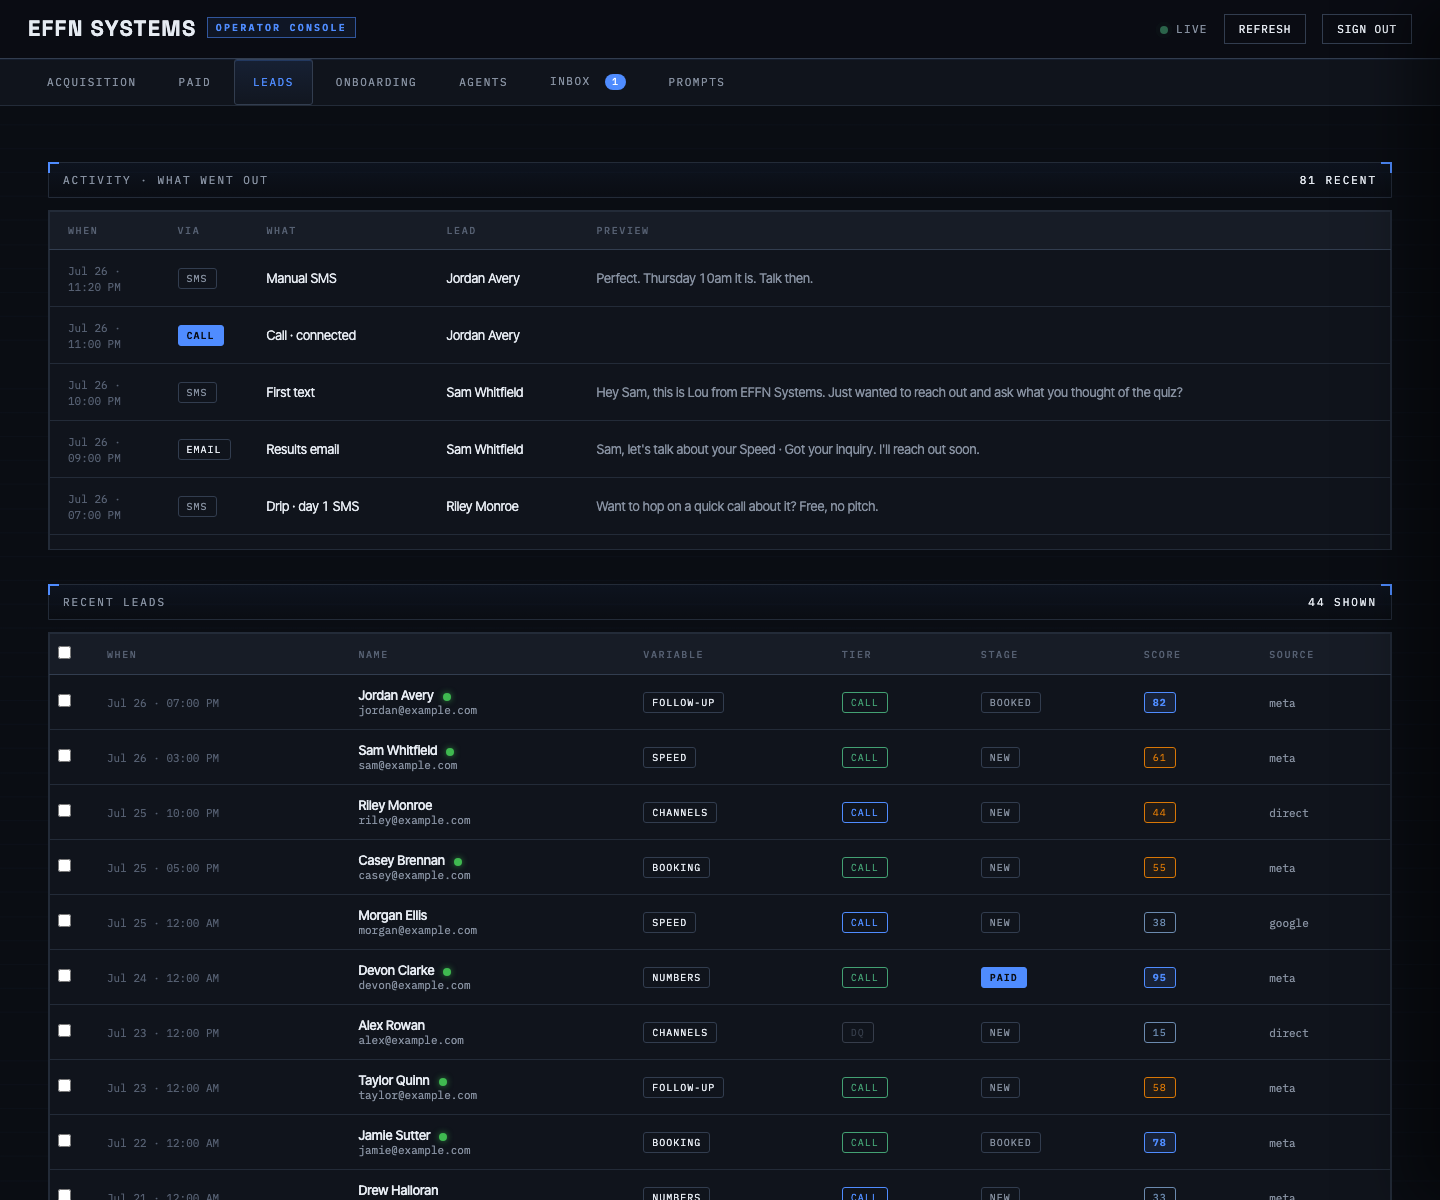The height and width of the screenshot is (1200, 1440).
Task: Select the Leads tab
Action: click(x=273, y=82)
